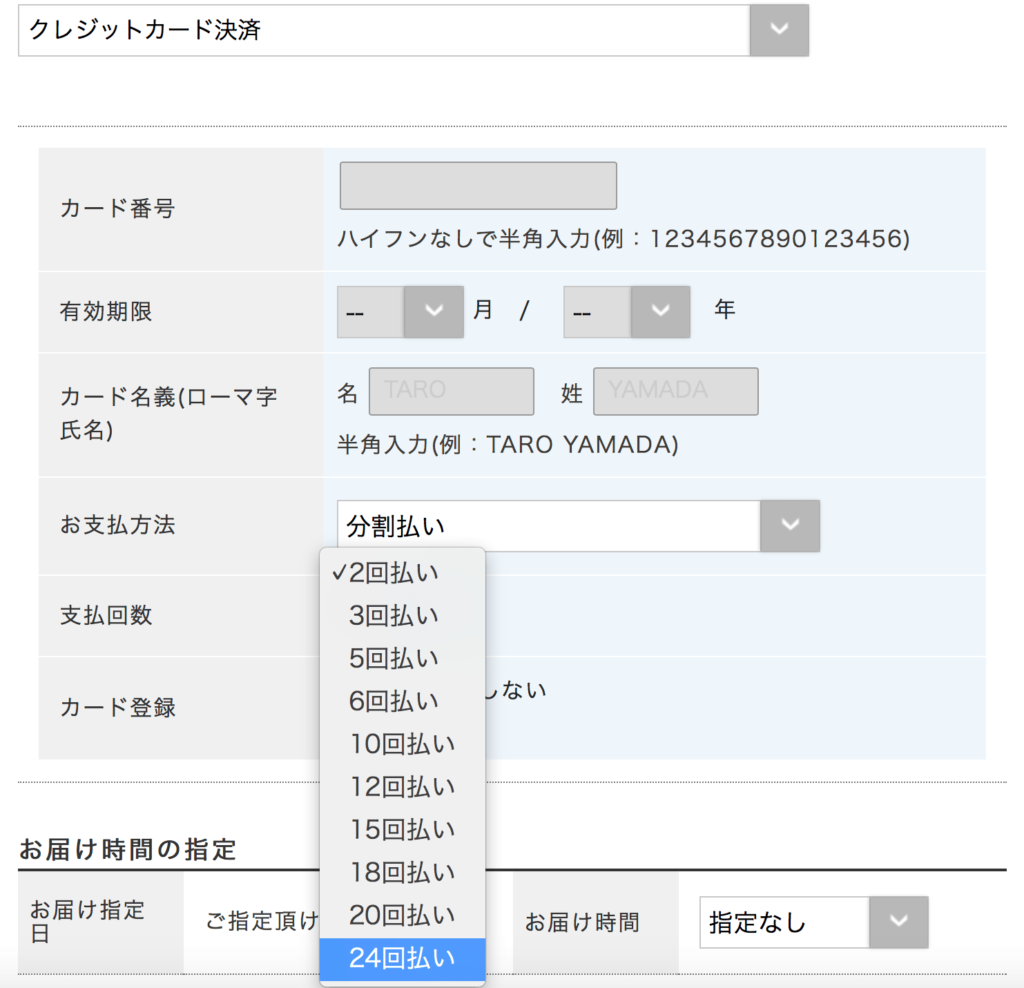Select 15回払い installment option
The height and width of the screenshot is (988, 1024).
tap(402, 829)
